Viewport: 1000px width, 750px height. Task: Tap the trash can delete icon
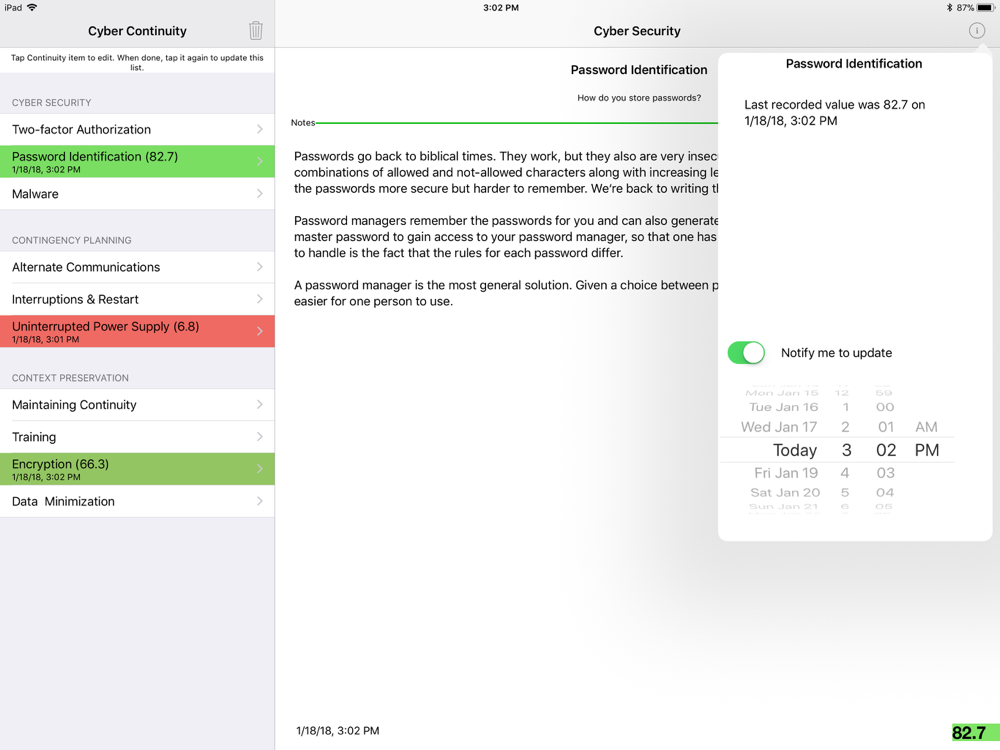tap(256, 30)
